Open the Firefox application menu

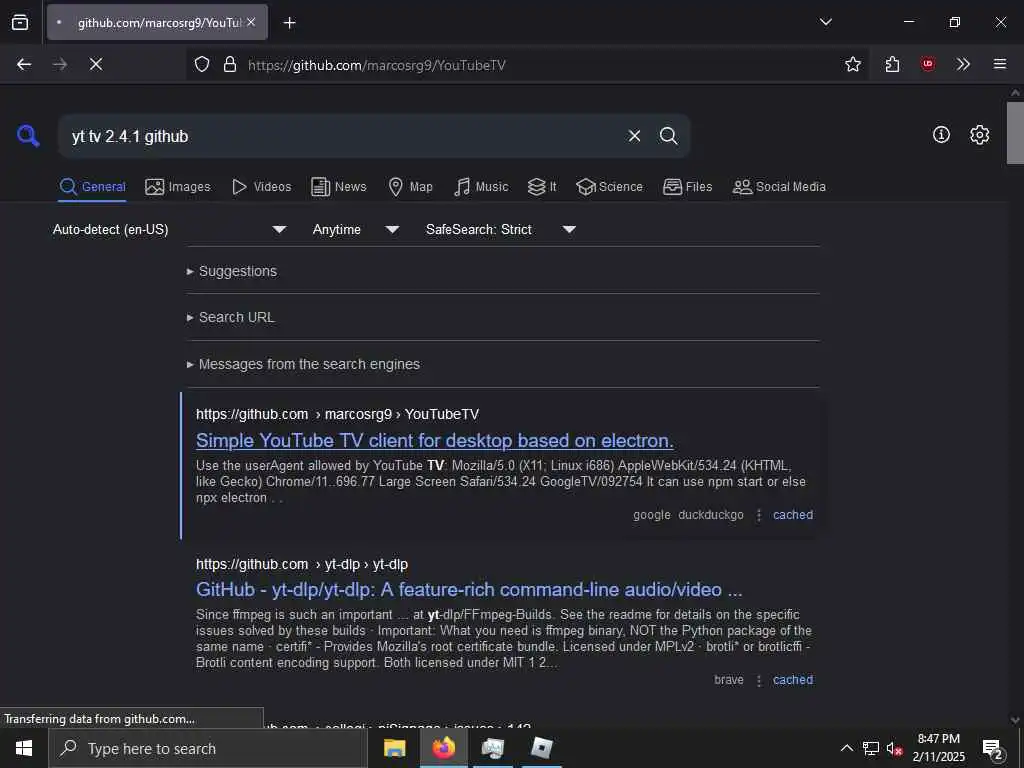[x=999, y=64]
